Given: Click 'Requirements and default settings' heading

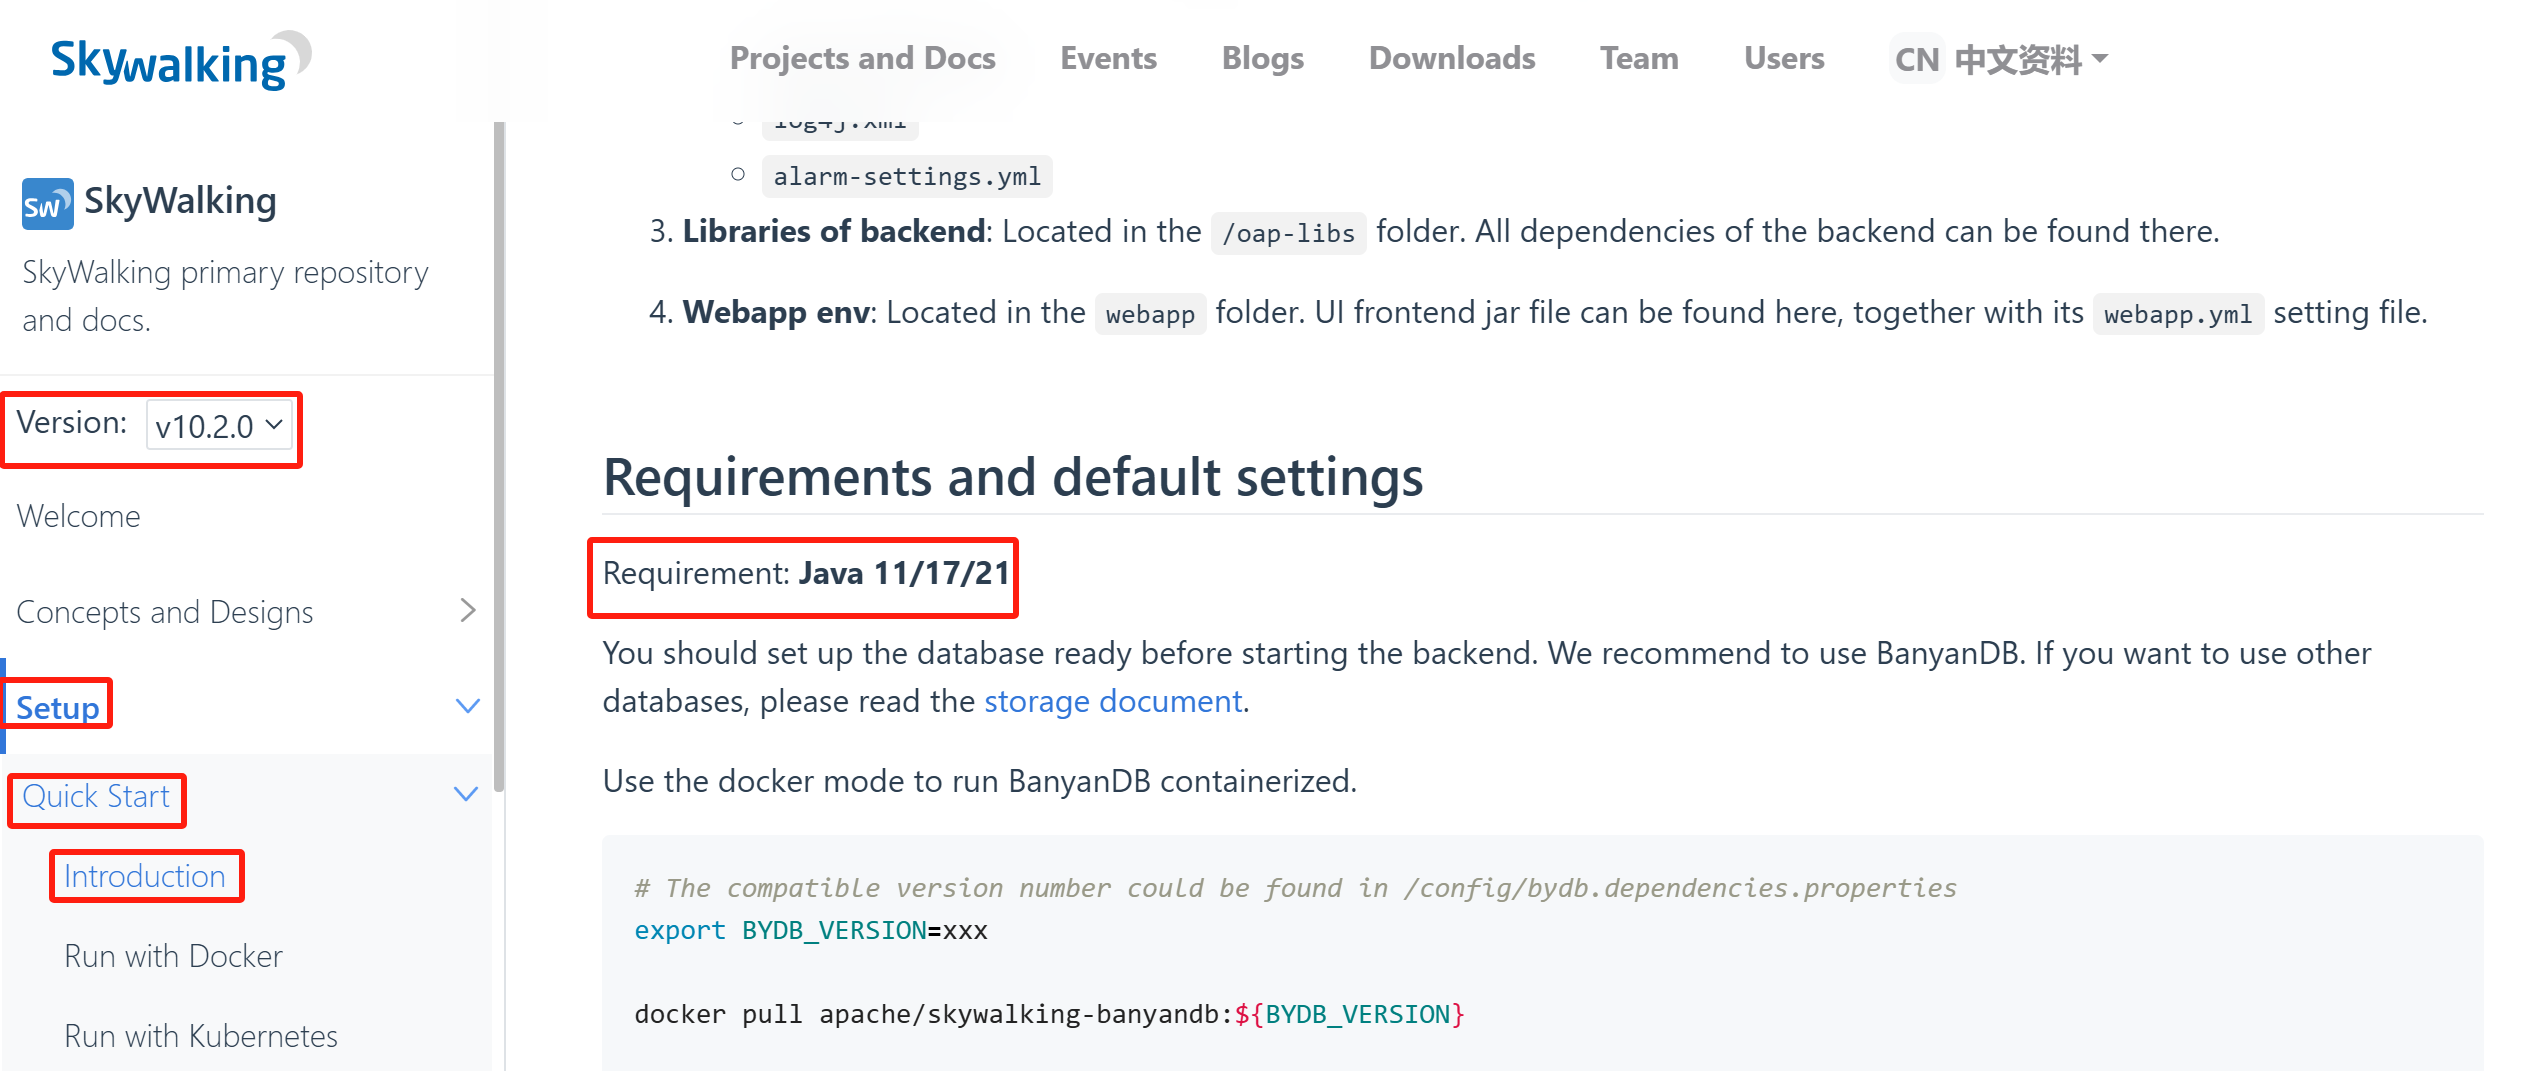Looking at the screenshot, I should pyautogui.click(x=1012, y=476).
